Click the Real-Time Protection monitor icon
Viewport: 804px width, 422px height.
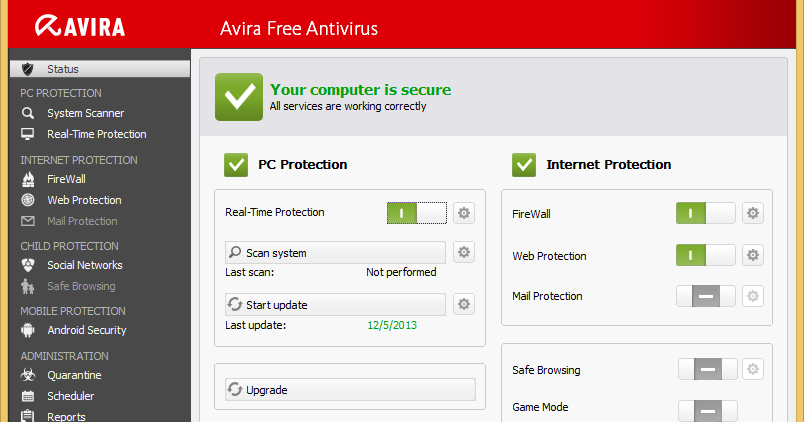point(28,134)
